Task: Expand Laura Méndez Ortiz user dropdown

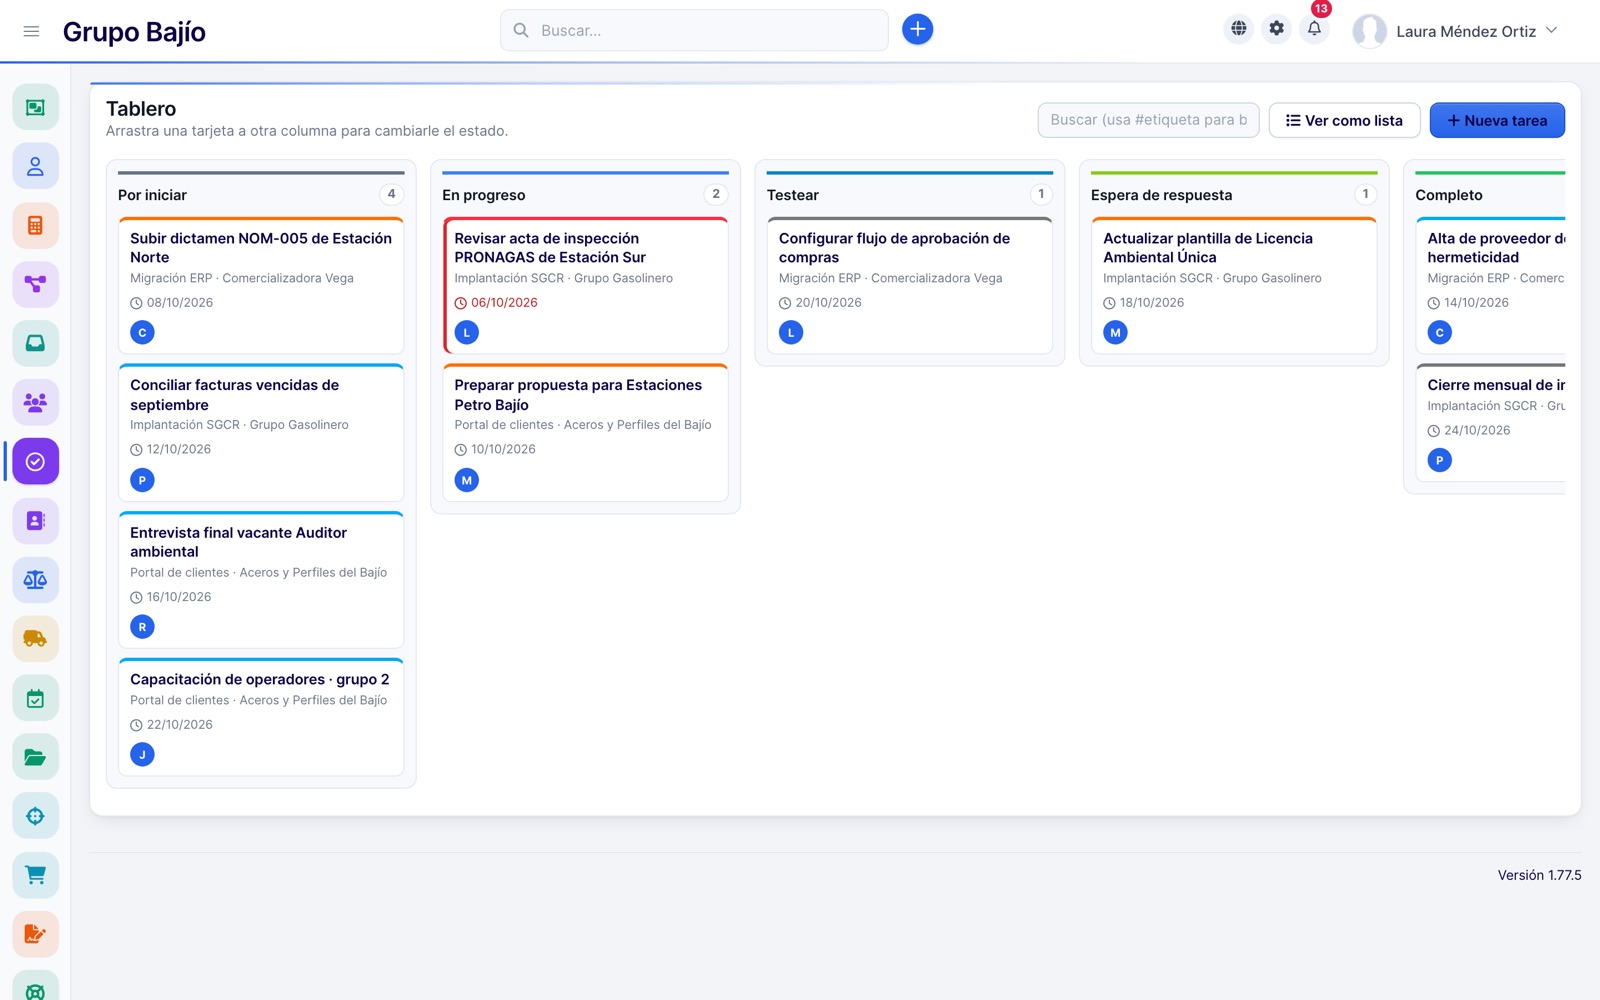Action: click(1455, 31)
